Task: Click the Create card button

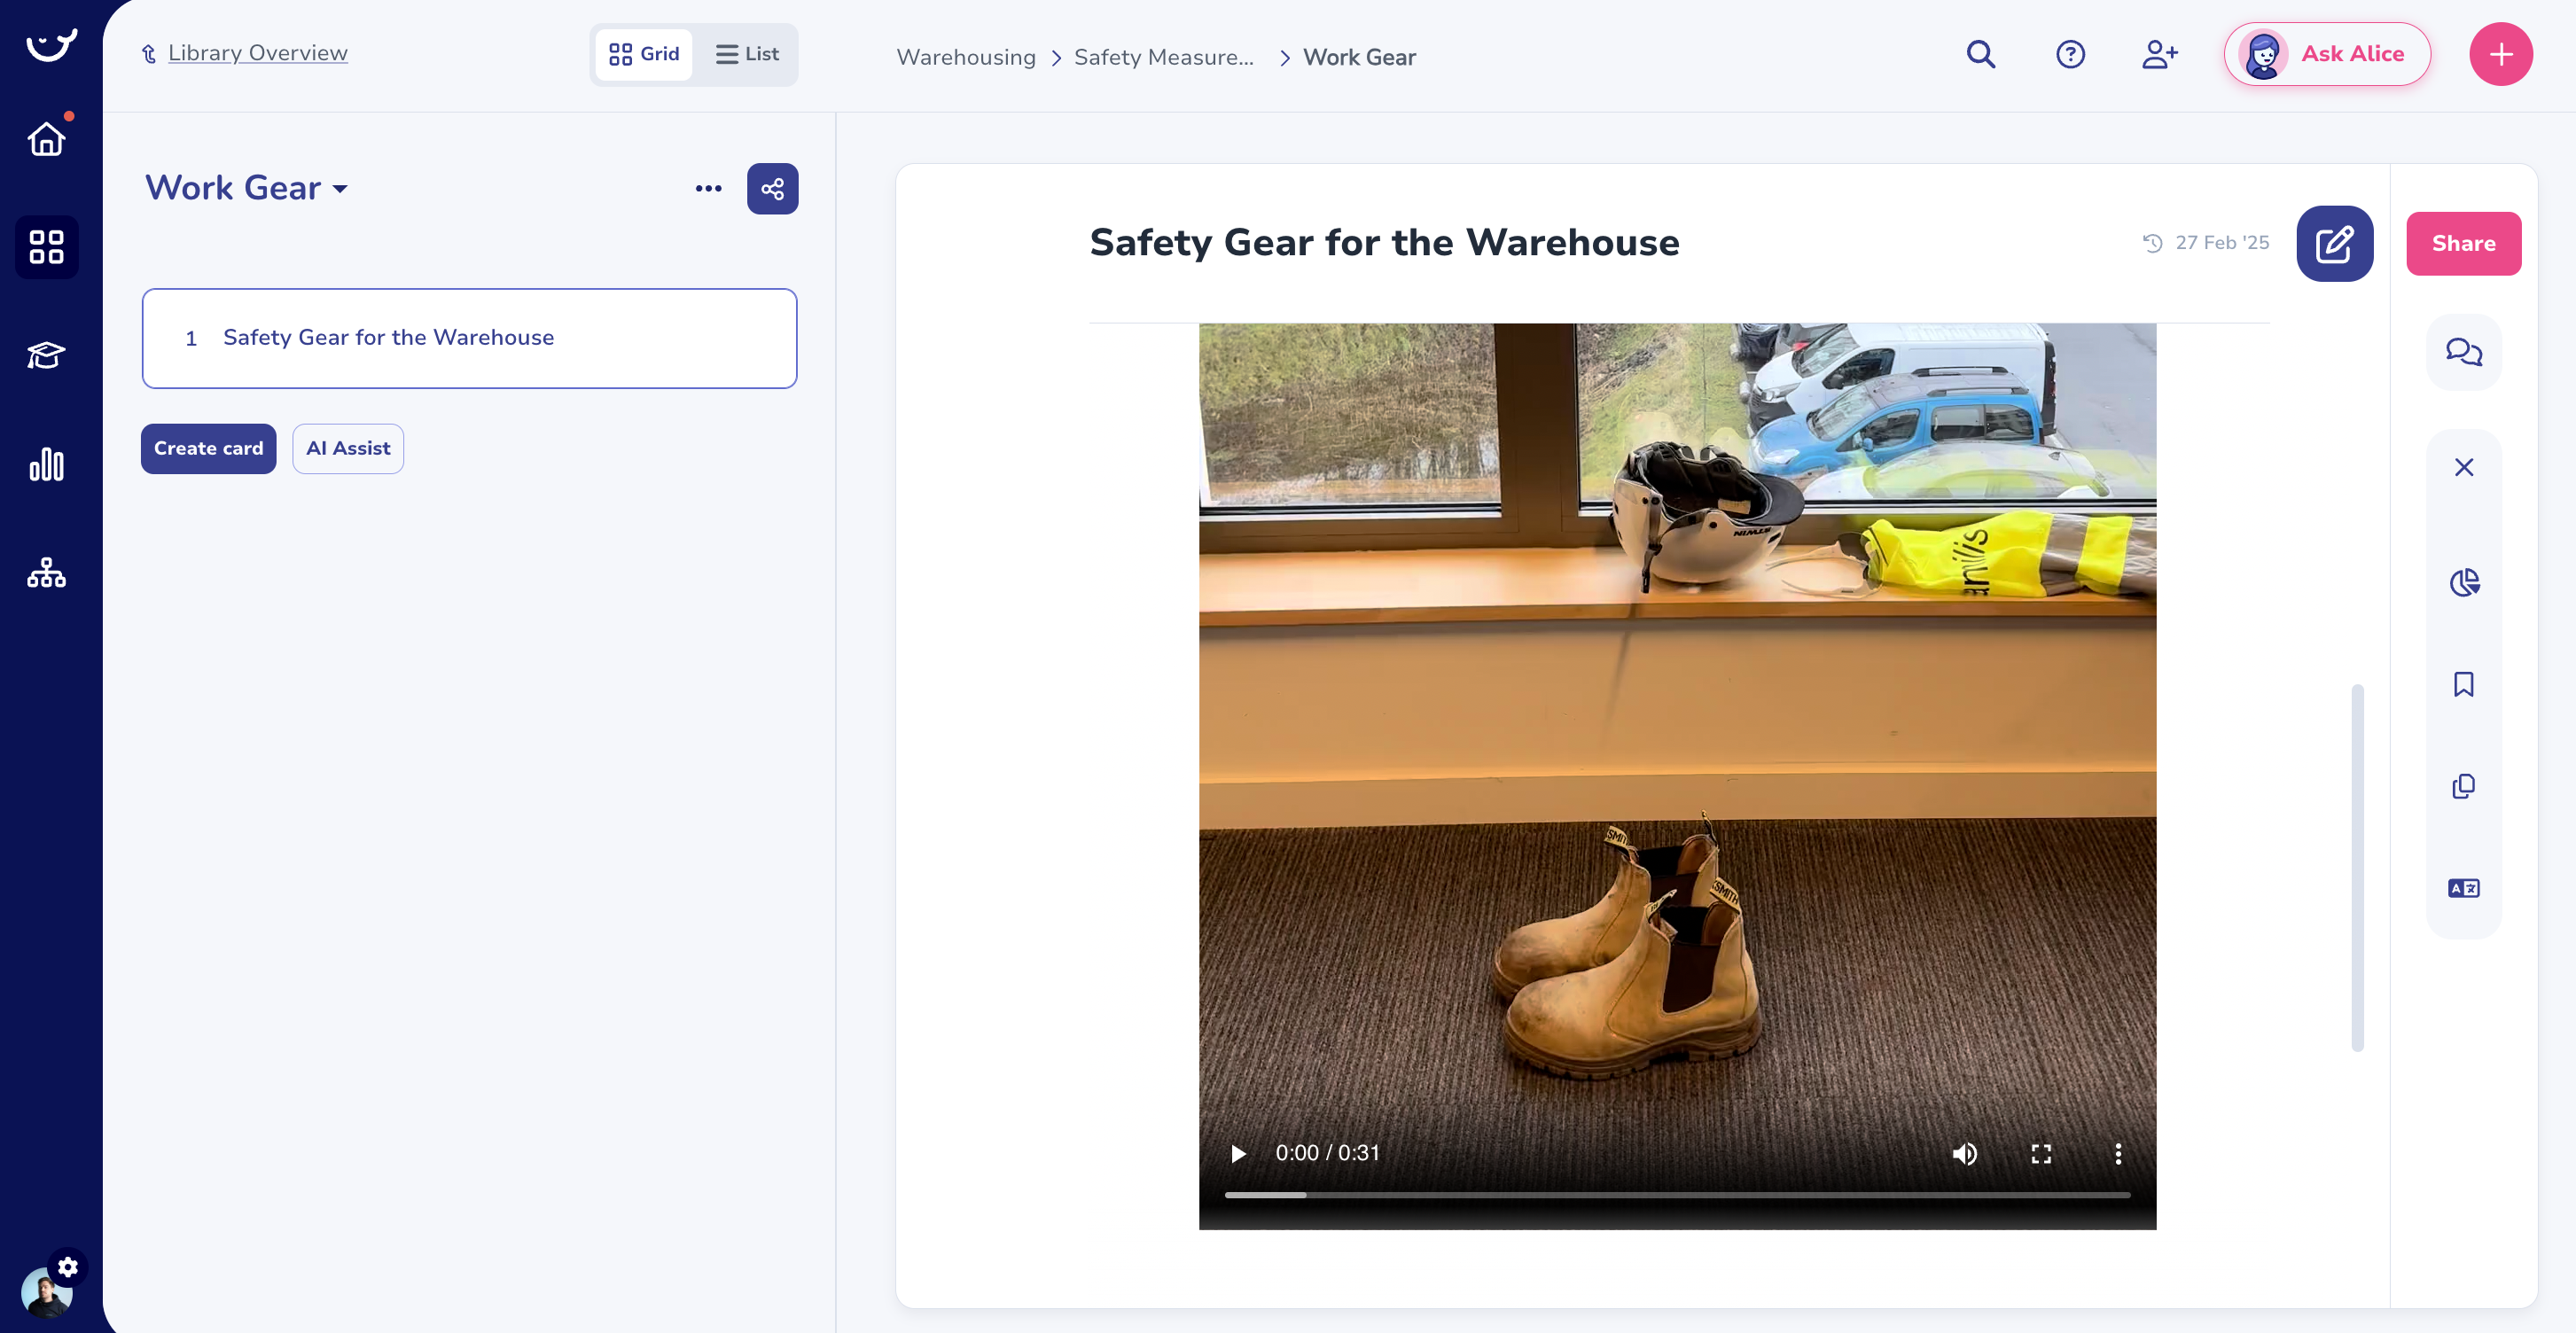Action: coord(208,448)
